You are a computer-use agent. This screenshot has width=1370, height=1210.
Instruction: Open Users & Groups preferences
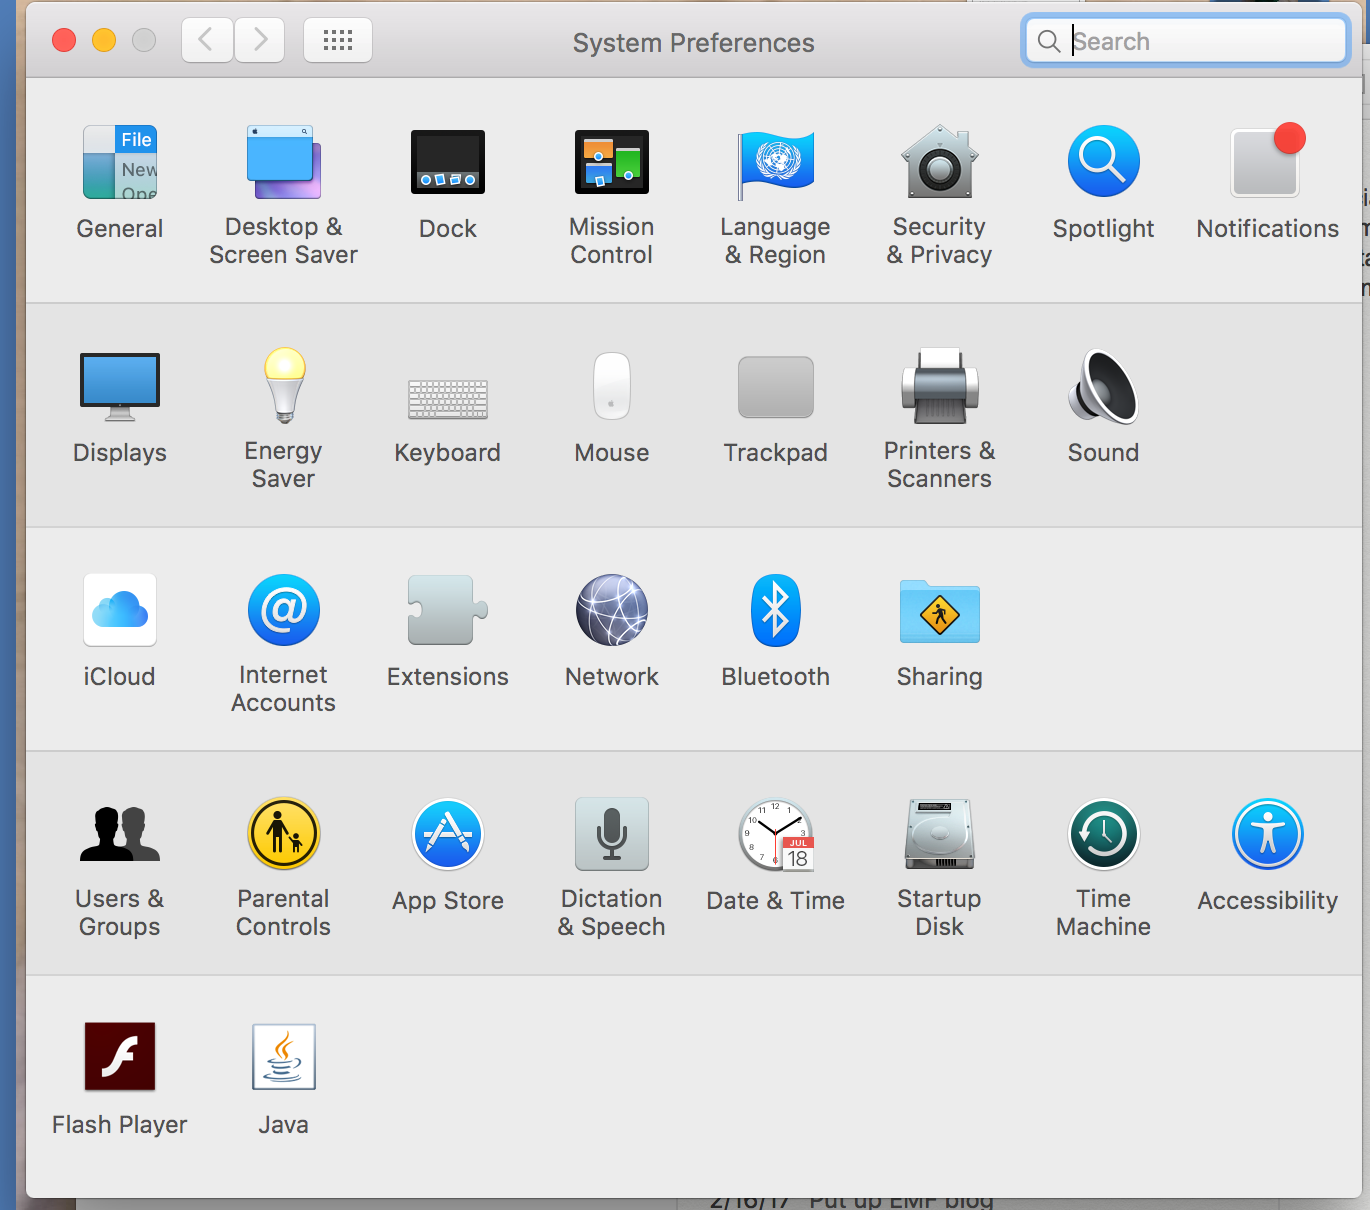120,834
